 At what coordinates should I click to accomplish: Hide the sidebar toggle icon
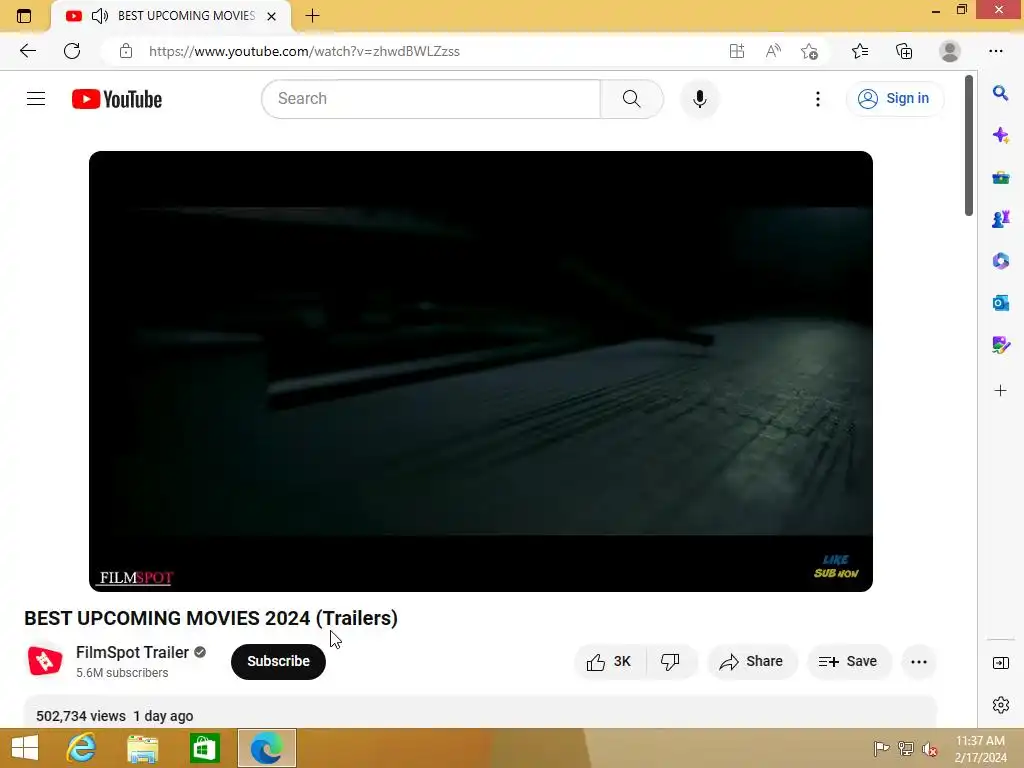coord(1000,663)
